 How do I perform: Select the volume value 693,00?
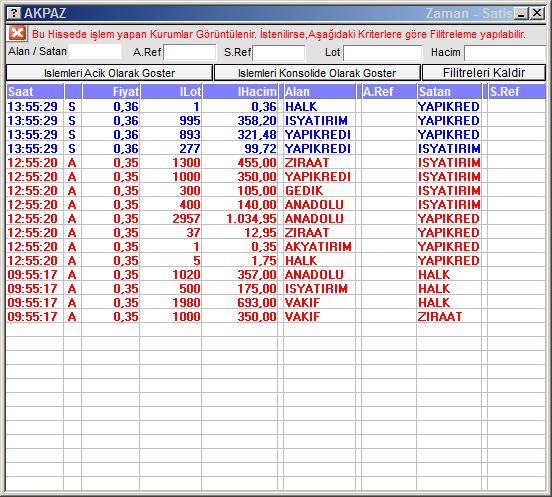tap(257, 303)
